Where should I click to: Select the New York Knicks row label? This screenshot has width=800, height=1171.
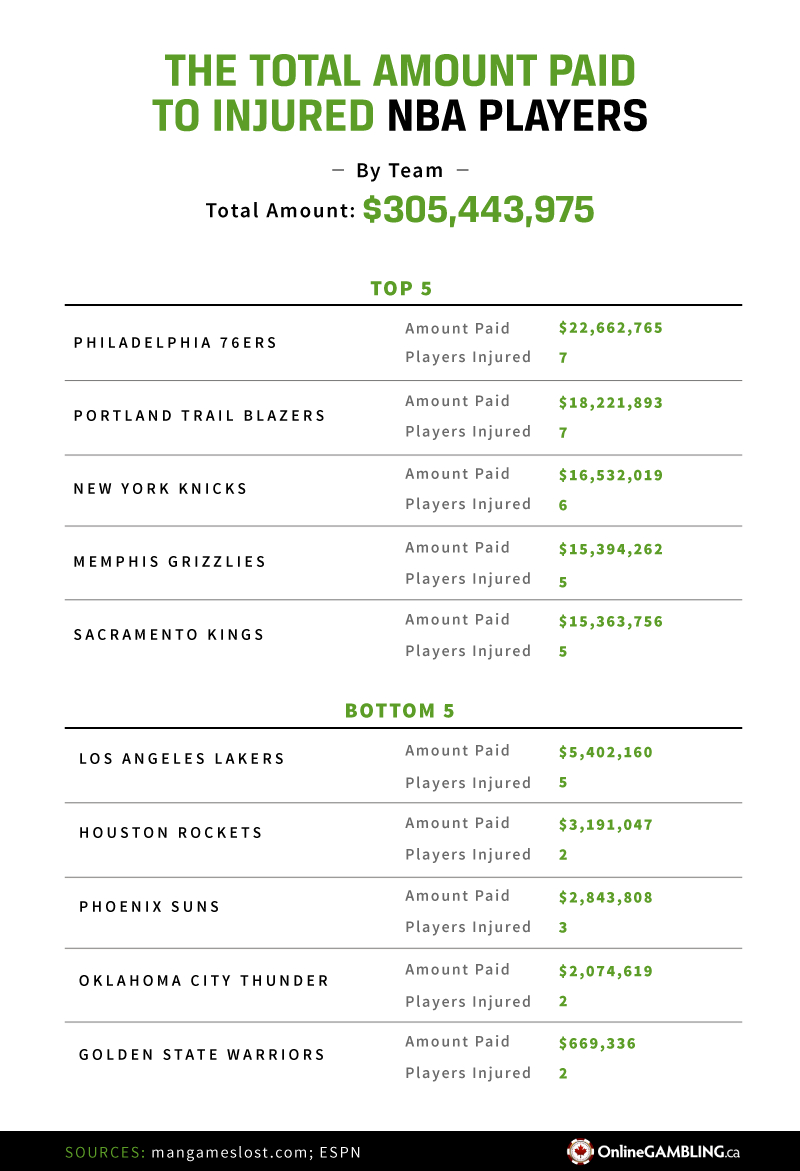click(161, 489)
